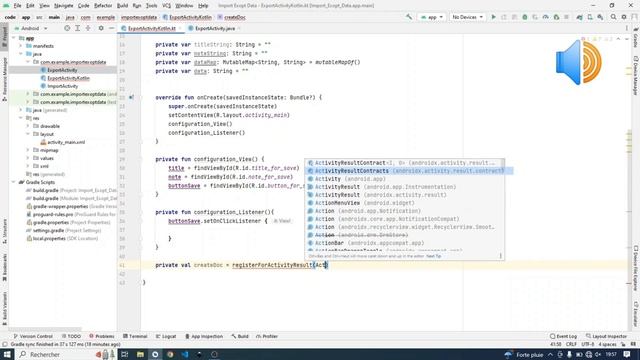Open the SDK Manager toolbar icon
The height and width of the screenshot is (360, 640).
[600, 17]
